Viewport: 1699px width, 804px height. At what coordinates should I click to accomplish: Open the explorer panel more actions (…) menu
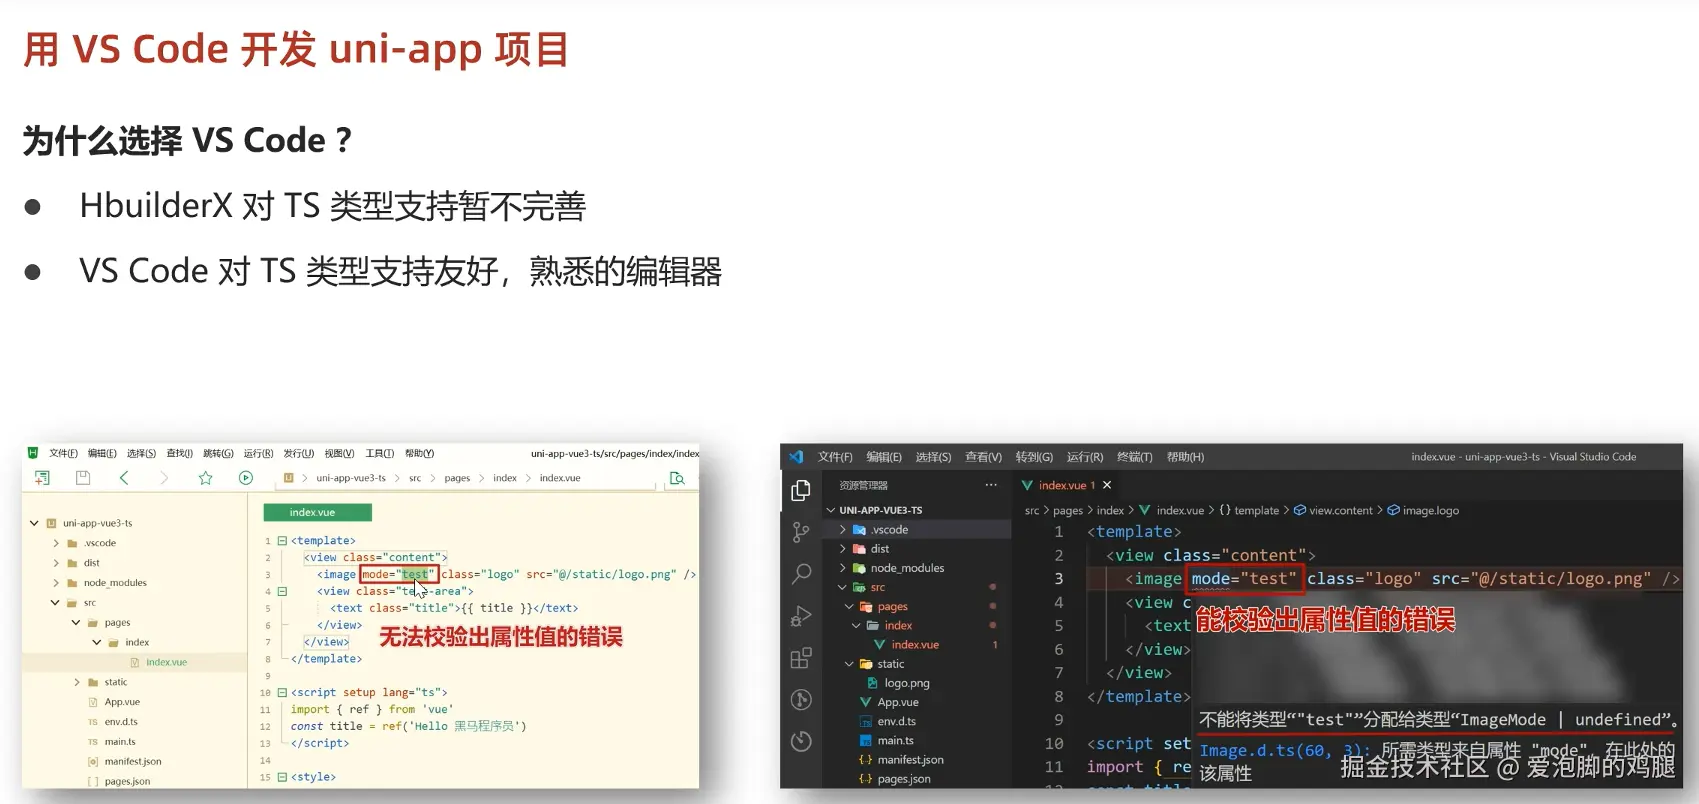pyautogui.click(x=991, y=485)
